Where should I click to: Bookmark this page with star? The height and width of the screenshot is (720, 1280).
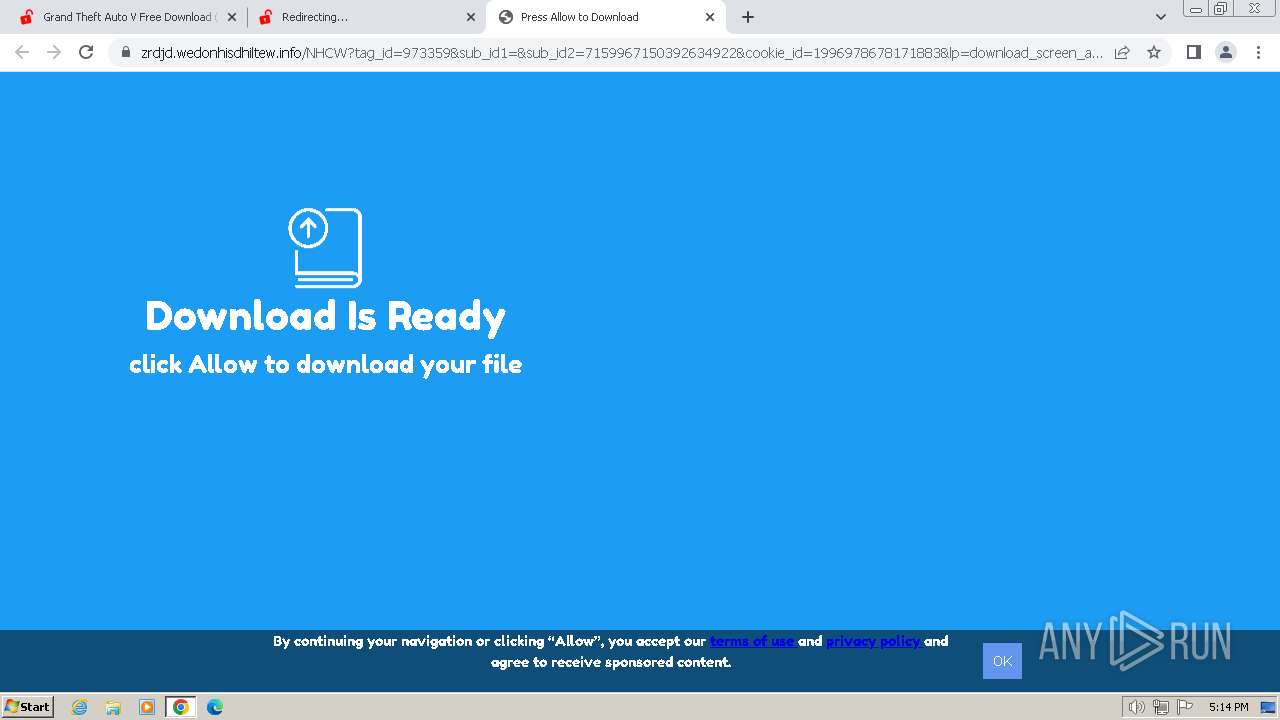1154,52
